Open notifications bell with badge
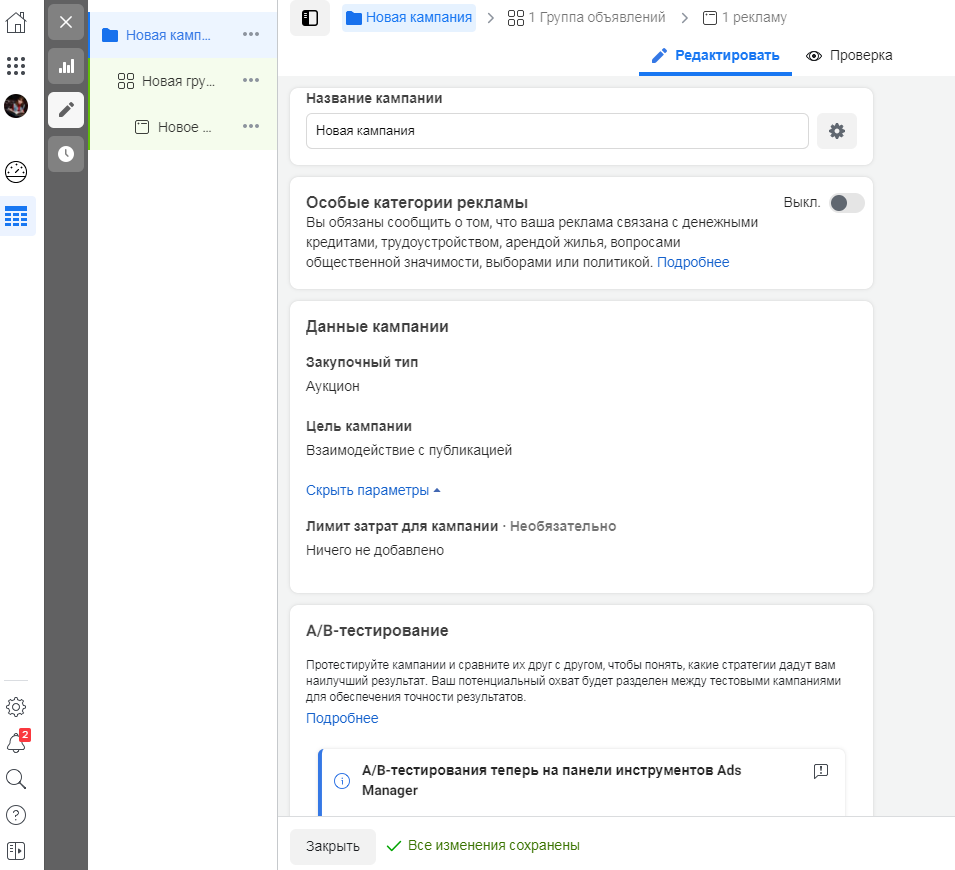This screenshot has height=870, width=955. point(16,743)
